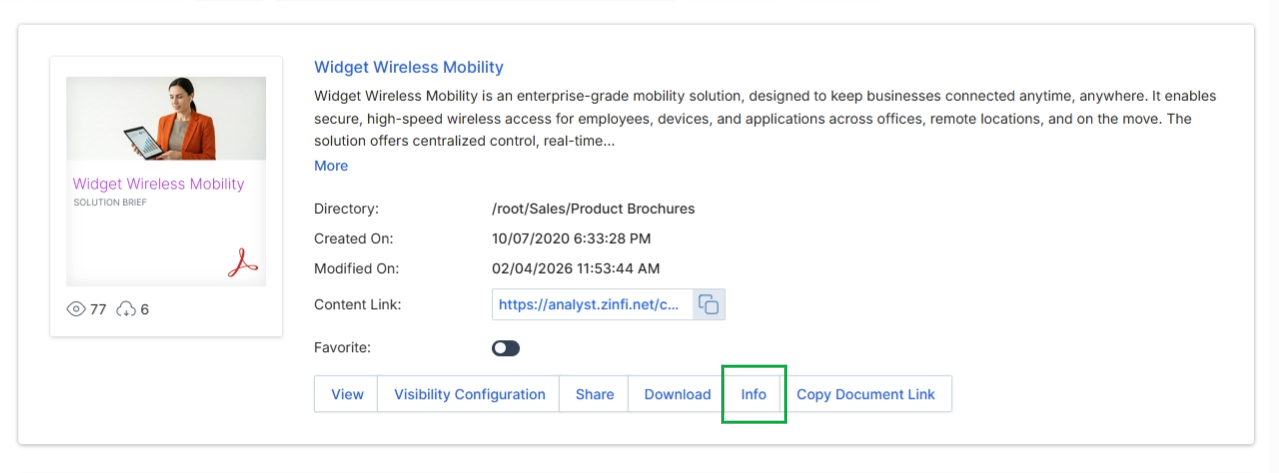Click the description paragraph text
1279x473 pixels.
(765, 119)
